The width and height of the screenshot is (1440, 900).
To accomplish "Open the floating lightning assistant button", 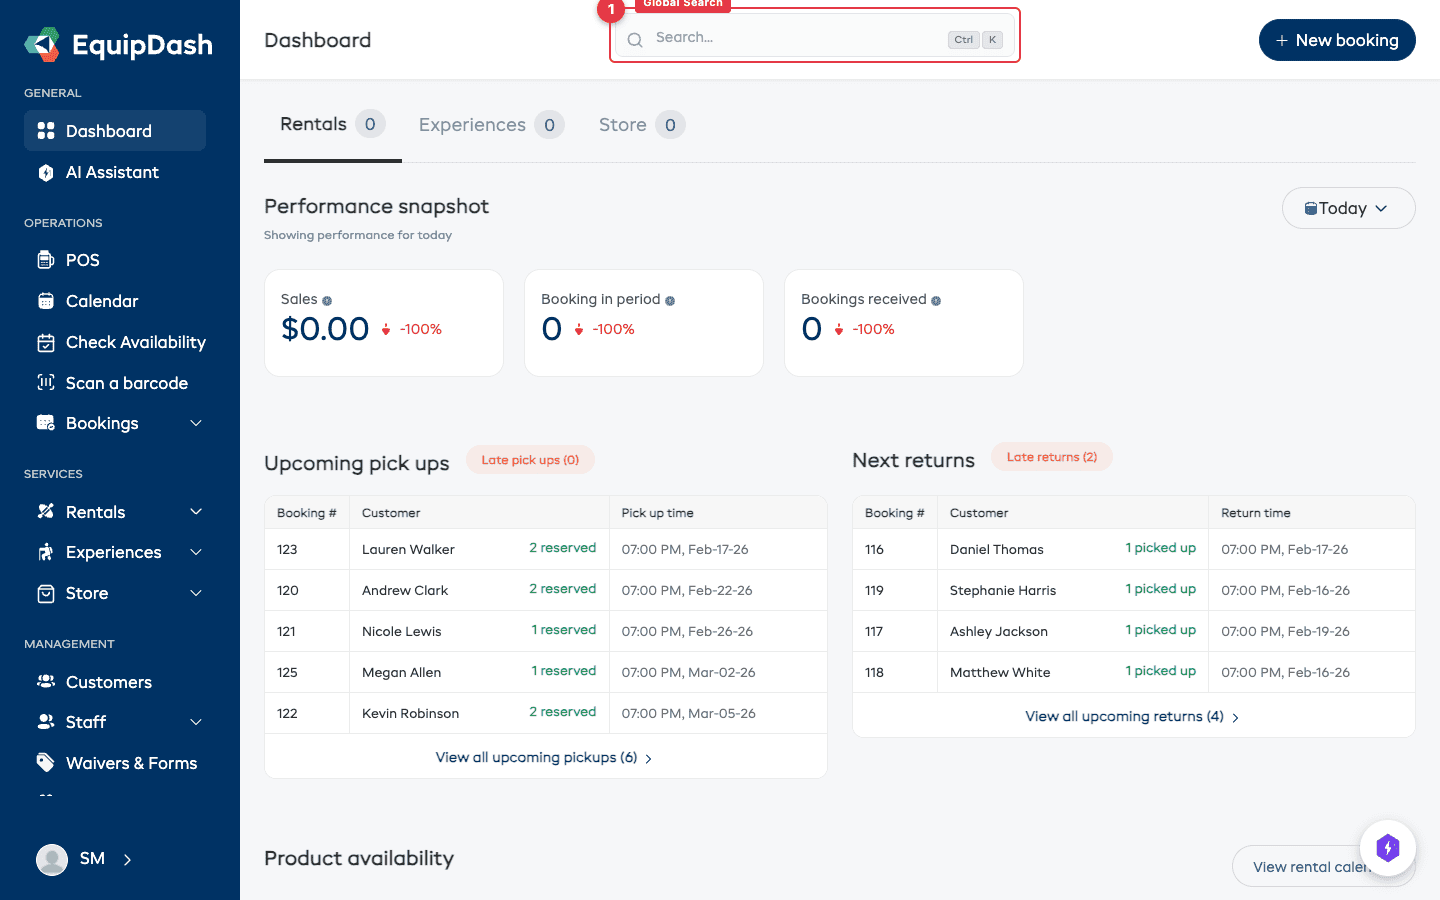I will click(x=1387, y=848).
